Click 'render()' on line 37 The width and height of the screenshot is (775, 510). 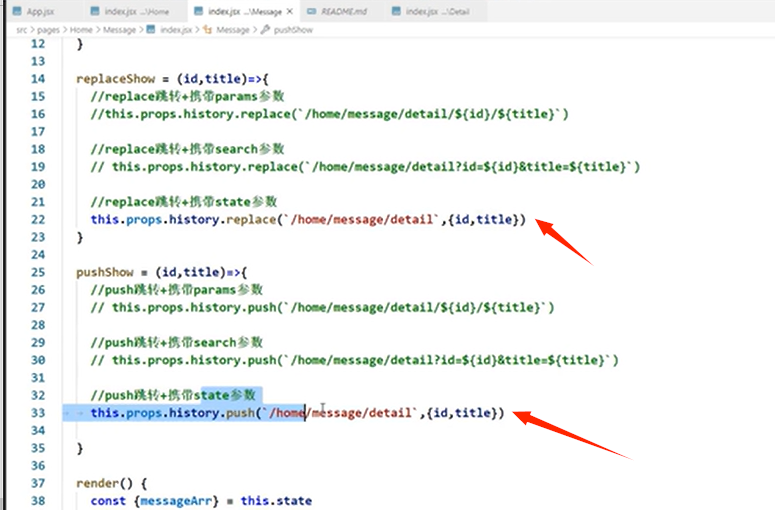[x=105, y=483]
